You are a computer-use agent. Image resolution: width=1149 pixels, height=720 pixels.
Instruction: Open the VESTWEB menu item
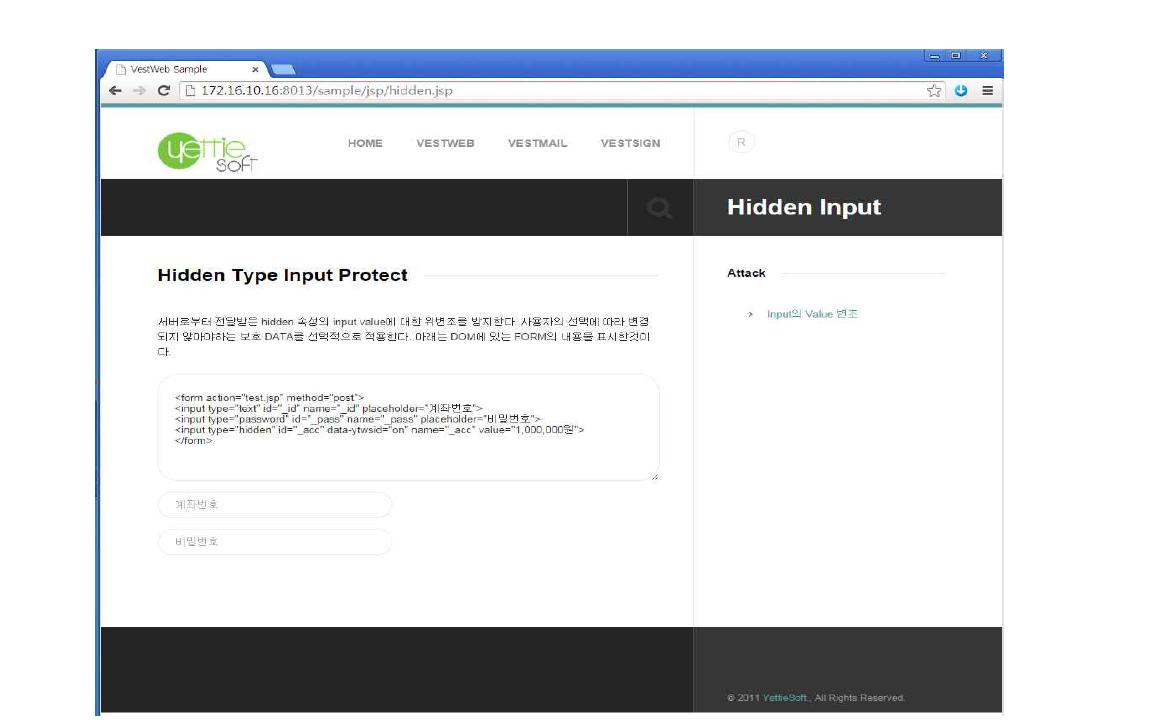pyautogui.click(x=445, y=144)
